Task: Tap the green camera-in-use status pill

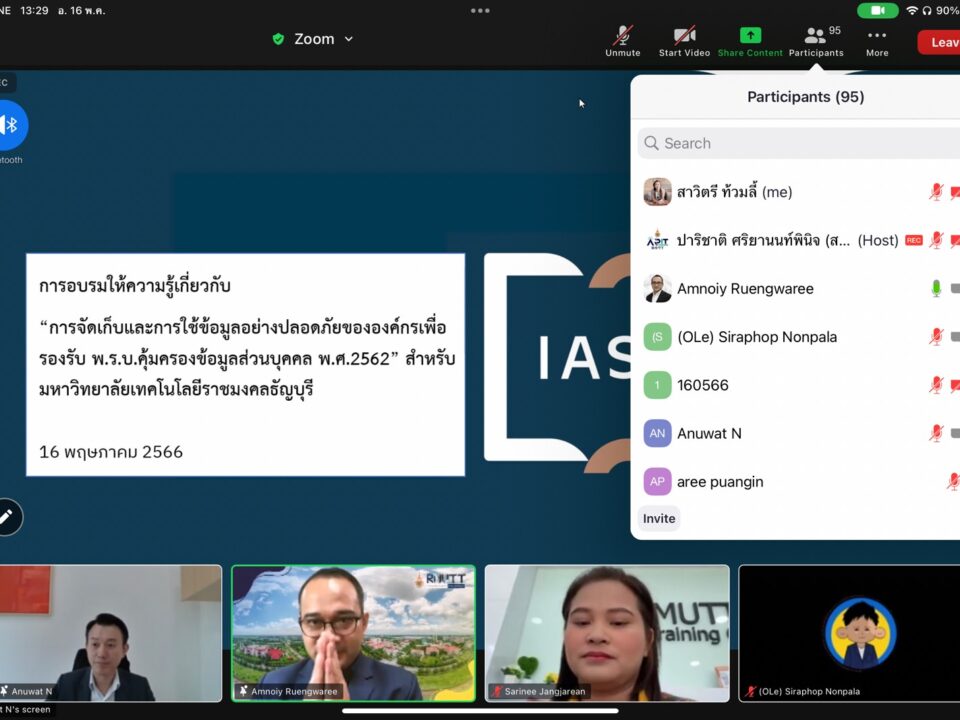Action: click(878, 10)
